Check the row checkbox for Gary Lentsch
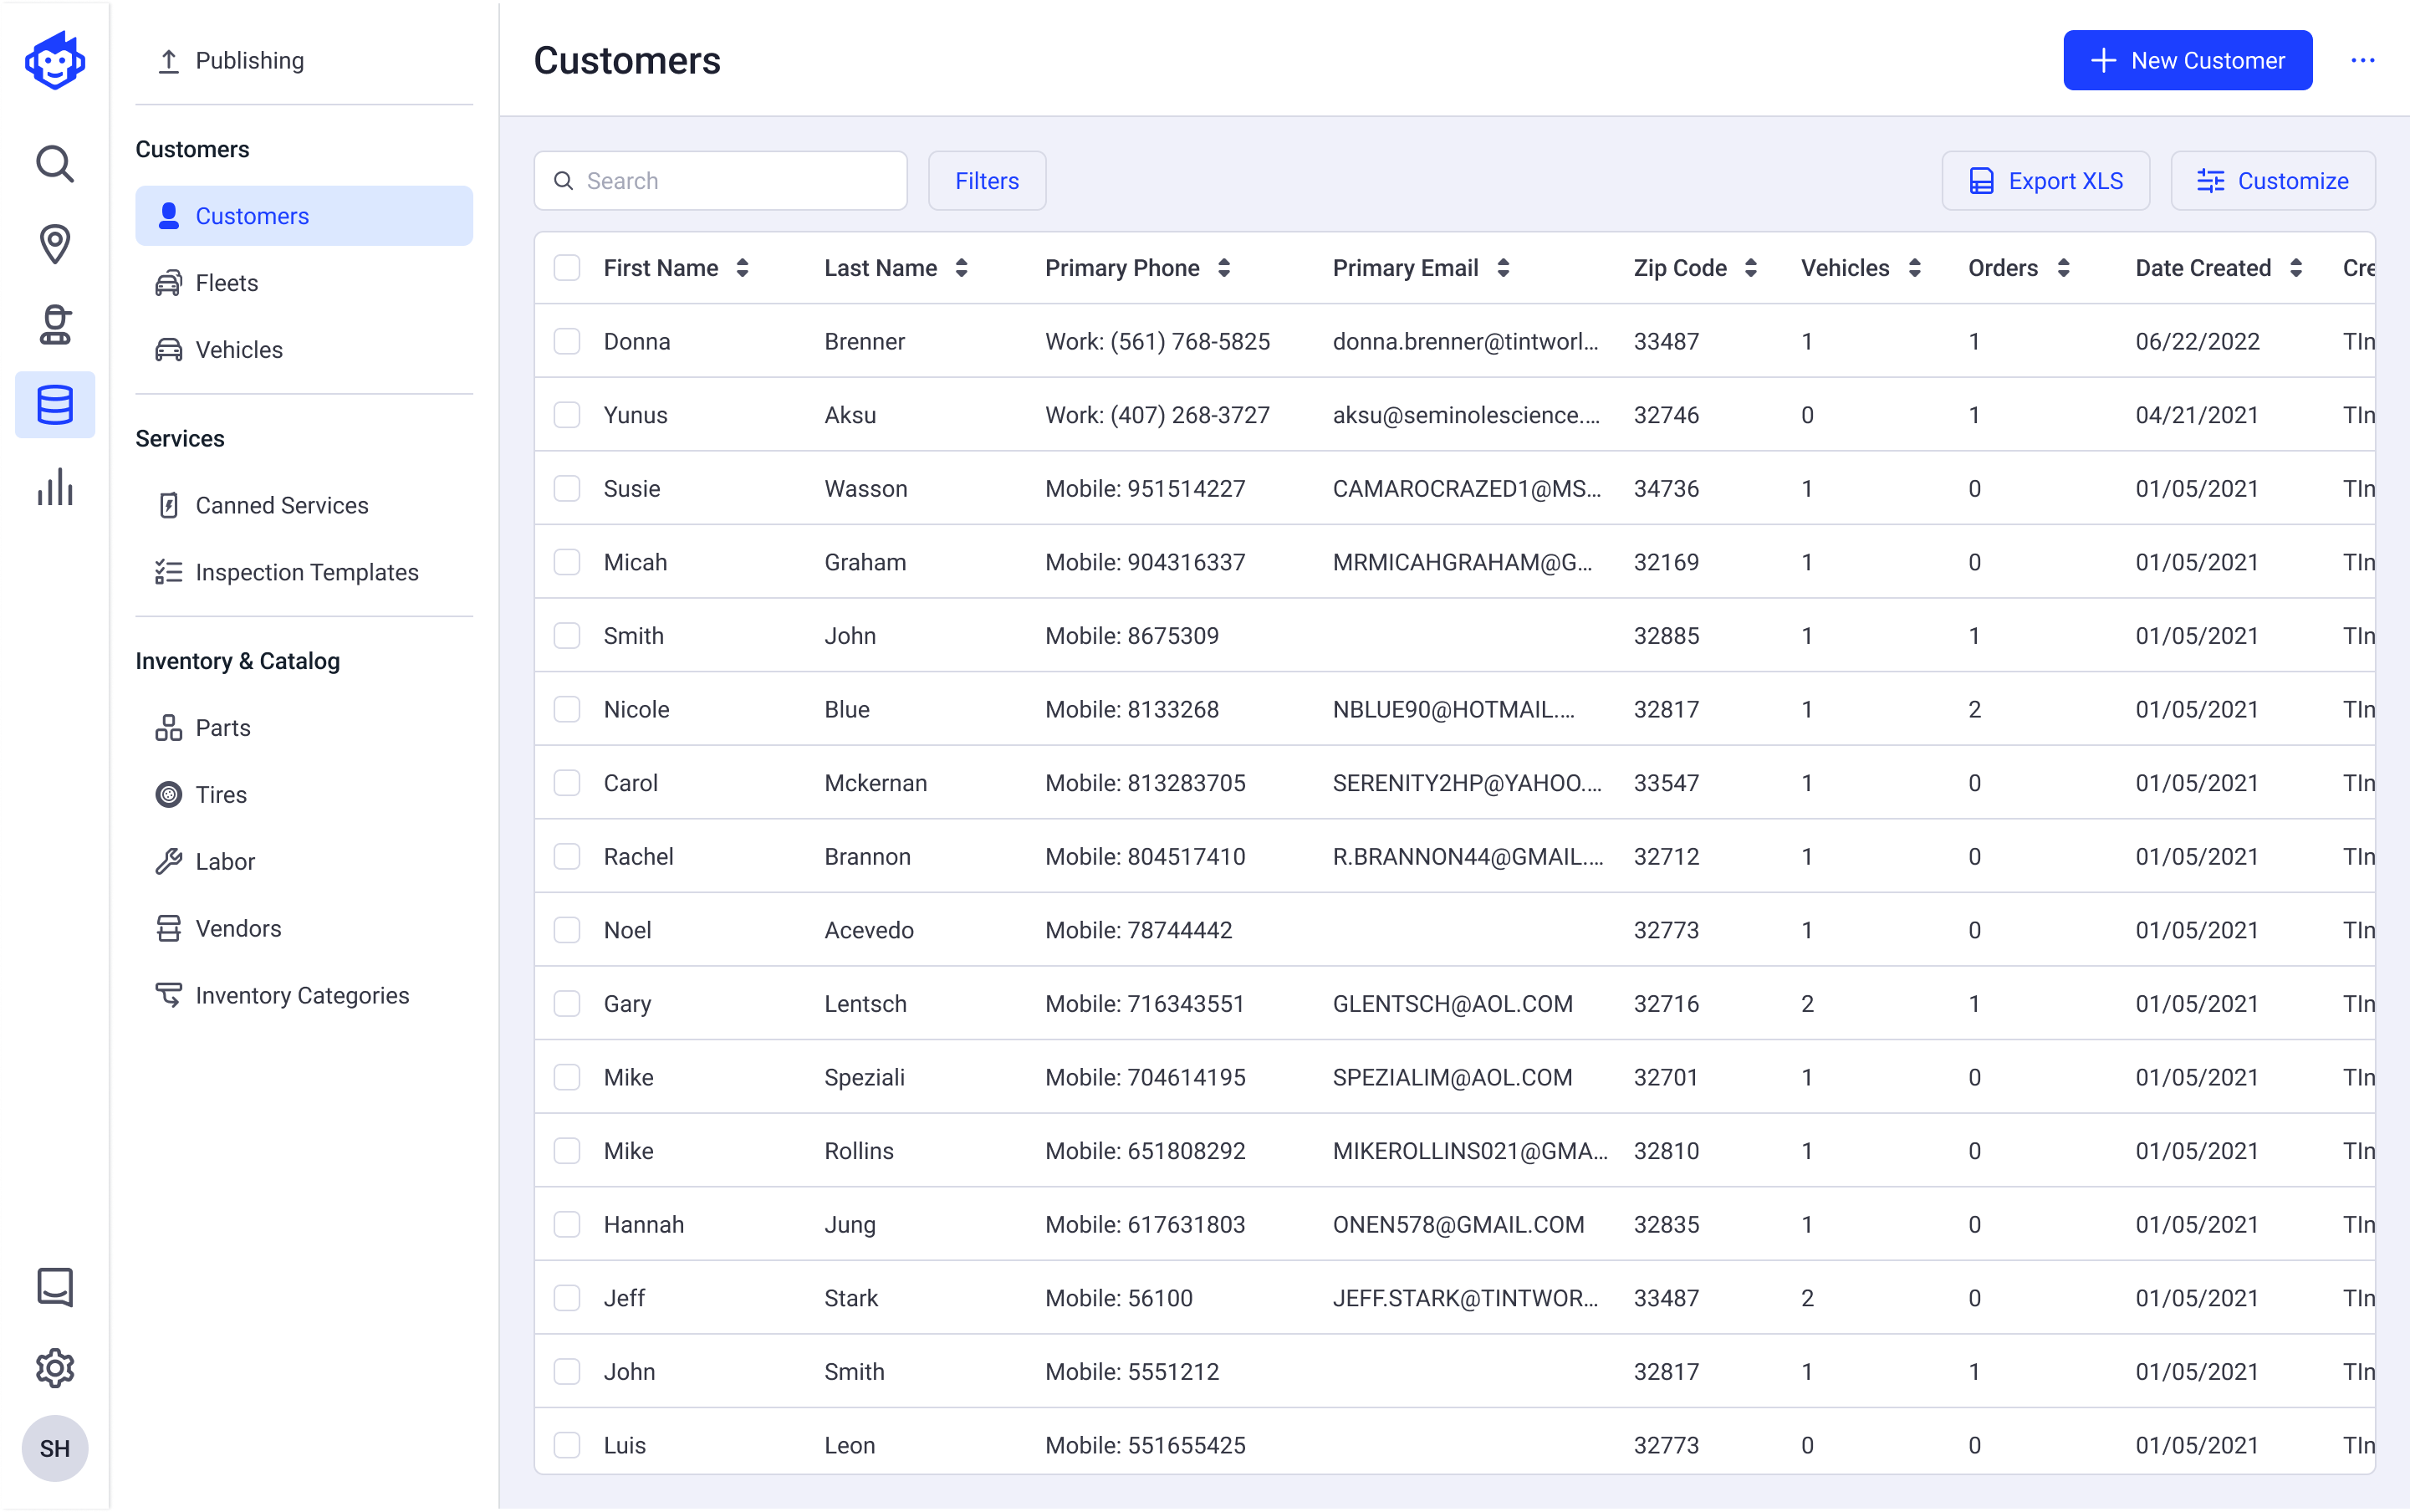The height and width of the screenshot is (1512, 2410). click(567, 1003)
